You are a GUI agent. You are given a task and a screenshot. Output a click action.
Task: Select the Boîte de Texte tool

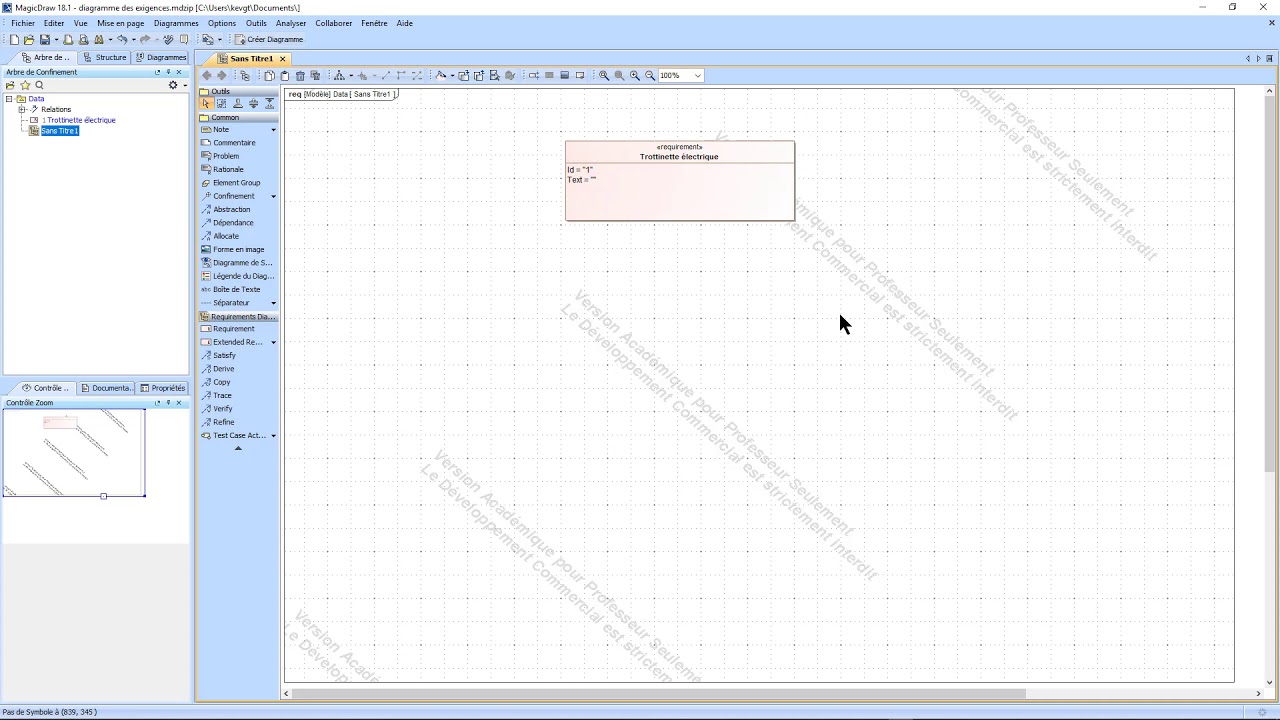[236, 289]
